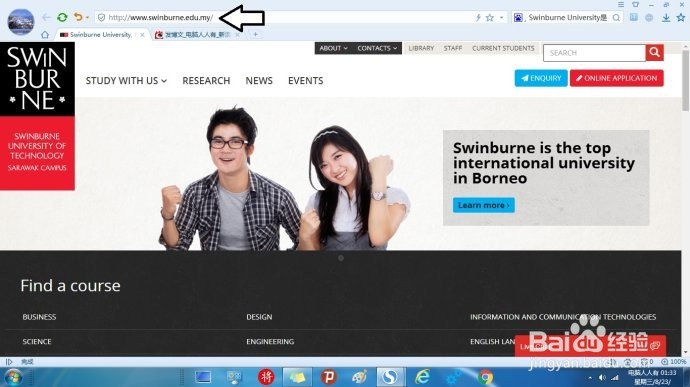Open the orange P application on taskbar
Screen dimensions: 690x387
click(x=328, y=377)
